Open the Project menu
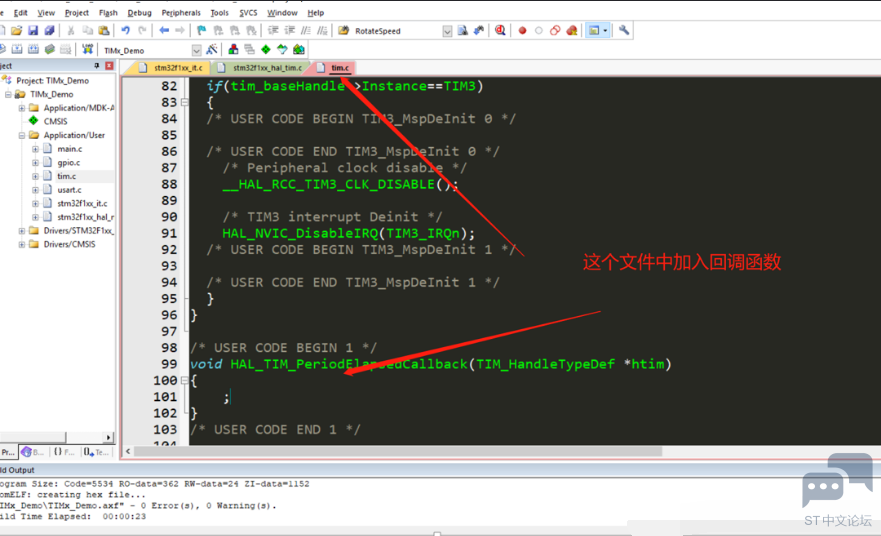The image size is (881, 536). pos(76,12)
